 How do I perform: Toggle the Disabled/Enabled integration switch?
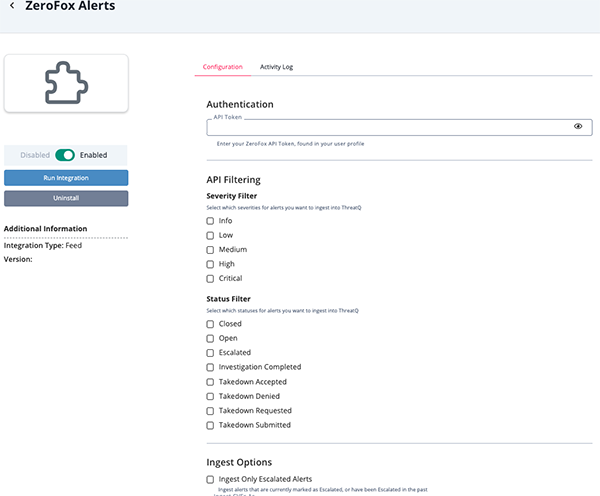65,155
